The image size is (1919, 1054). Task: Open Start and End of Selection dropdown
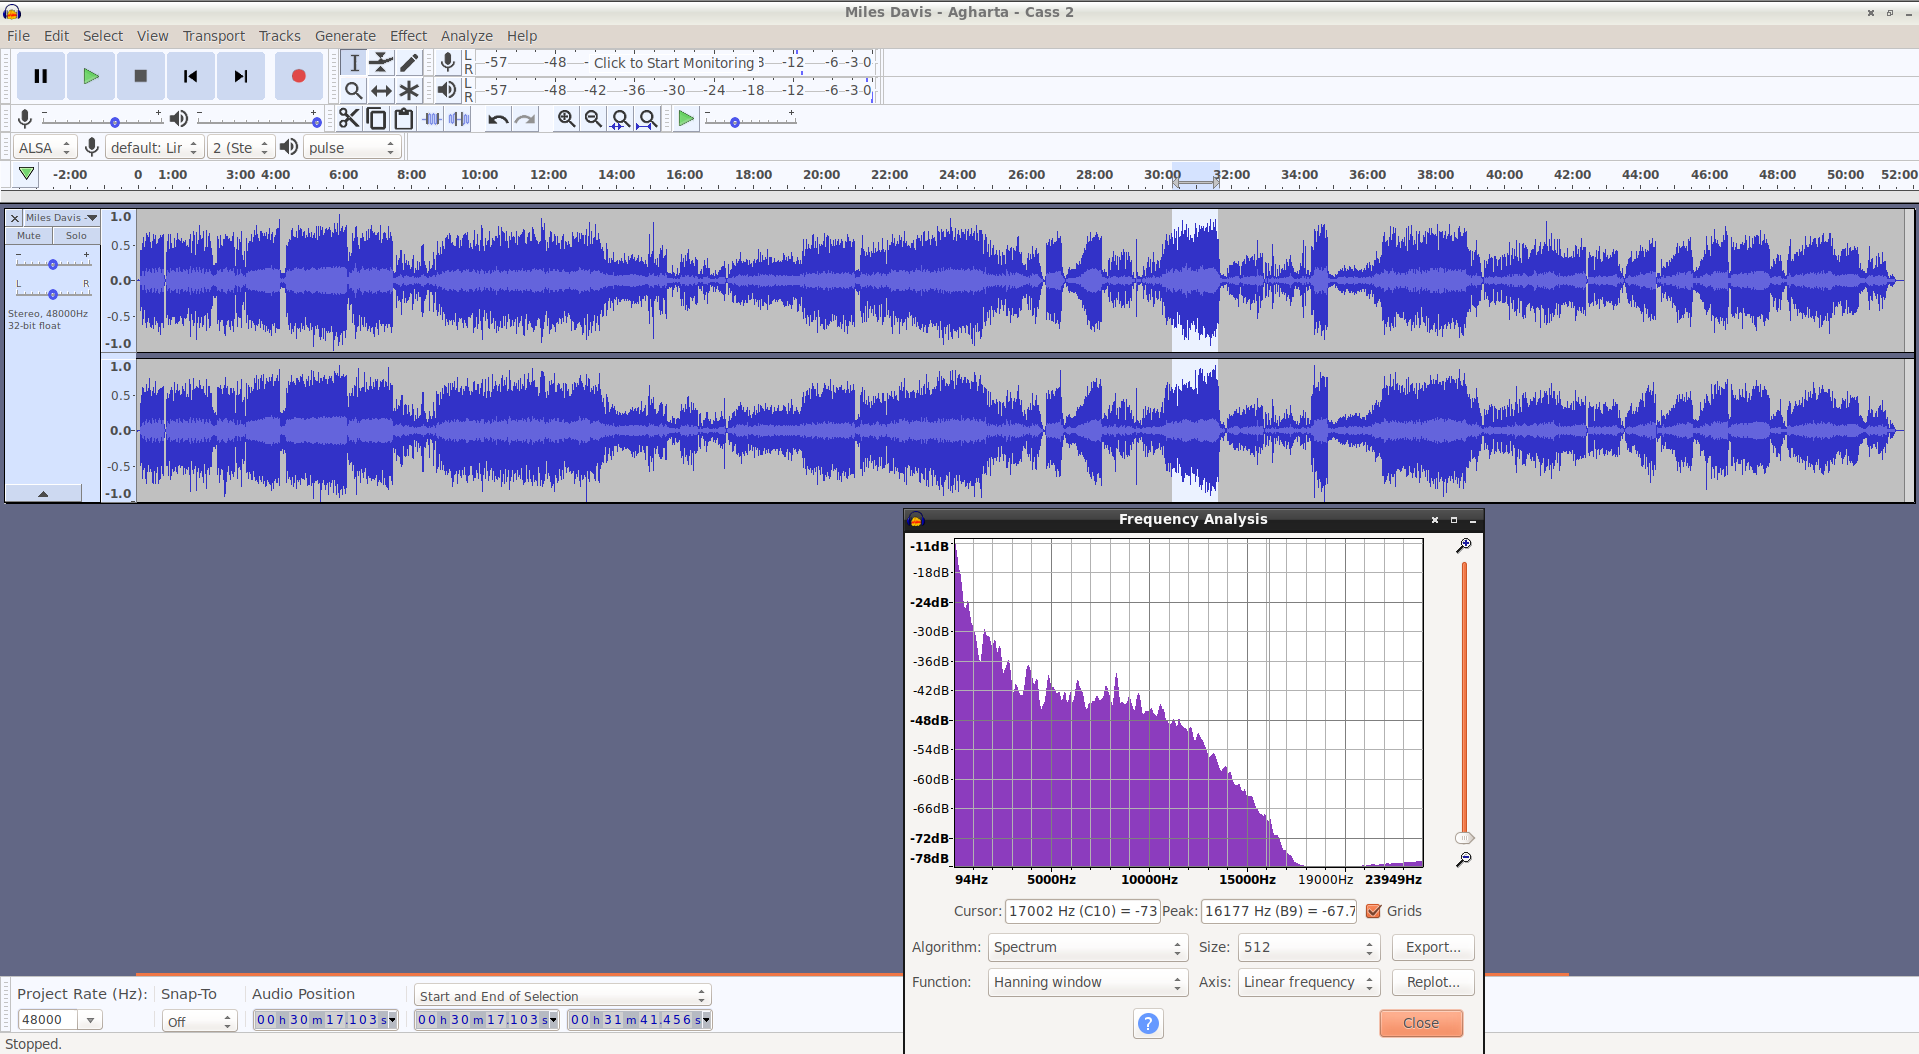[562, 996]
